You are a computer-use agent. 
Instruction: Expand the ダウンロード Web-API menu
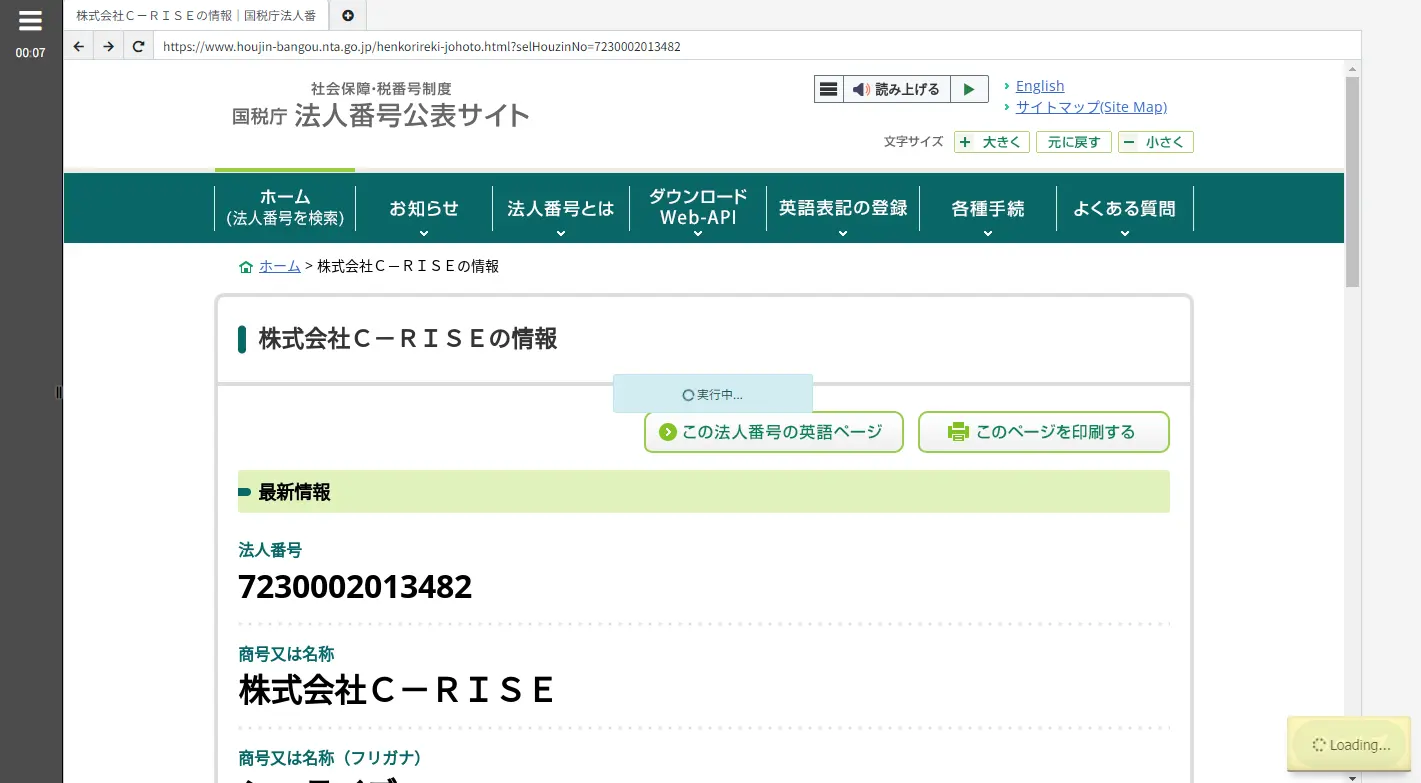[697, 209]
